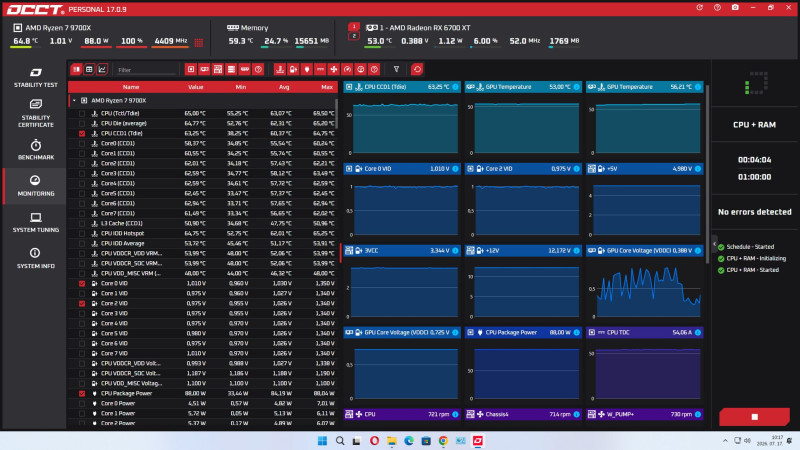Sort by the Max column header
The width and height of the screenshot is (800, 450).
(327, 87)
